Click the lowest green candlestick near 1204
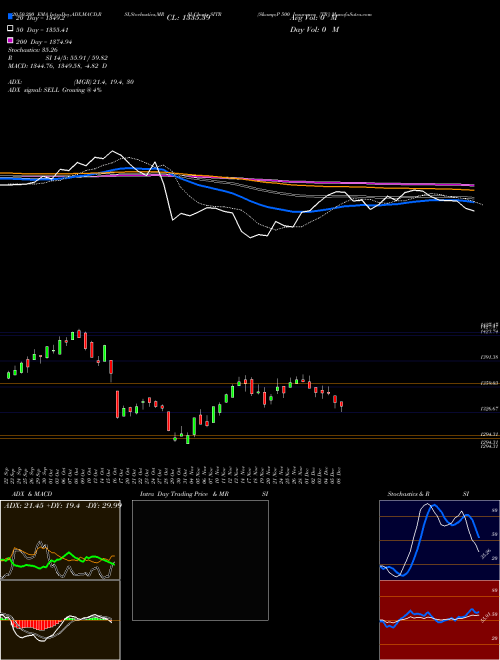 (x=188, y=439)
